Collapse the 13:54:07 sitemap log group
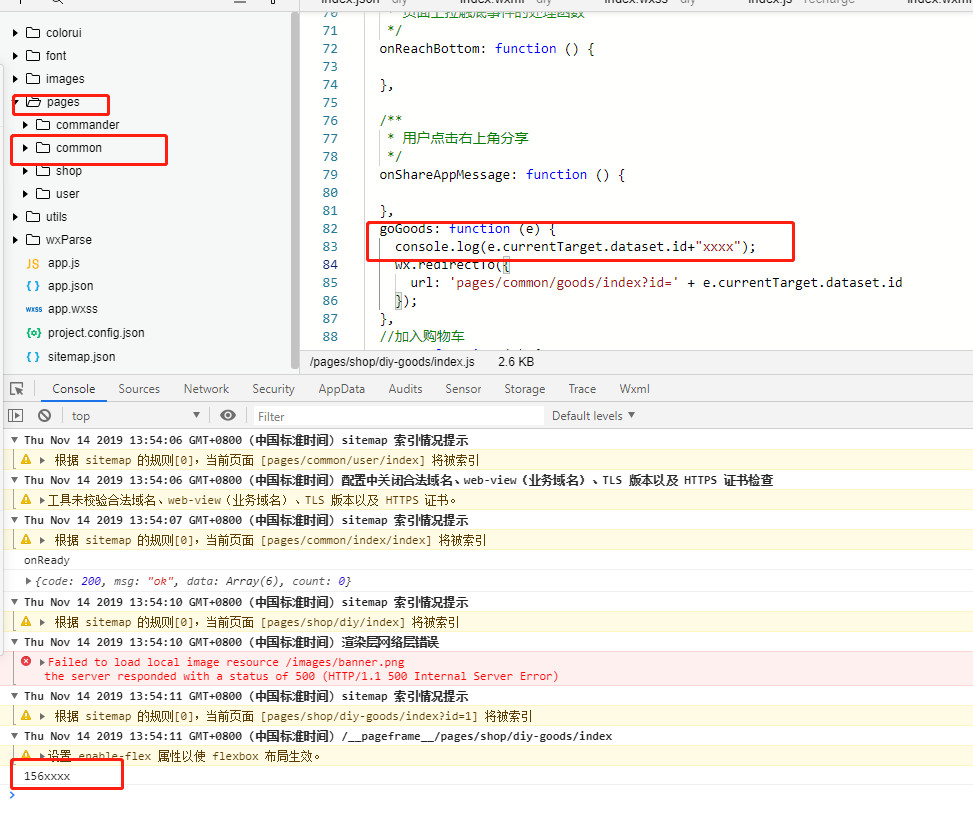The image size is (973, 823). click(14, 520)
